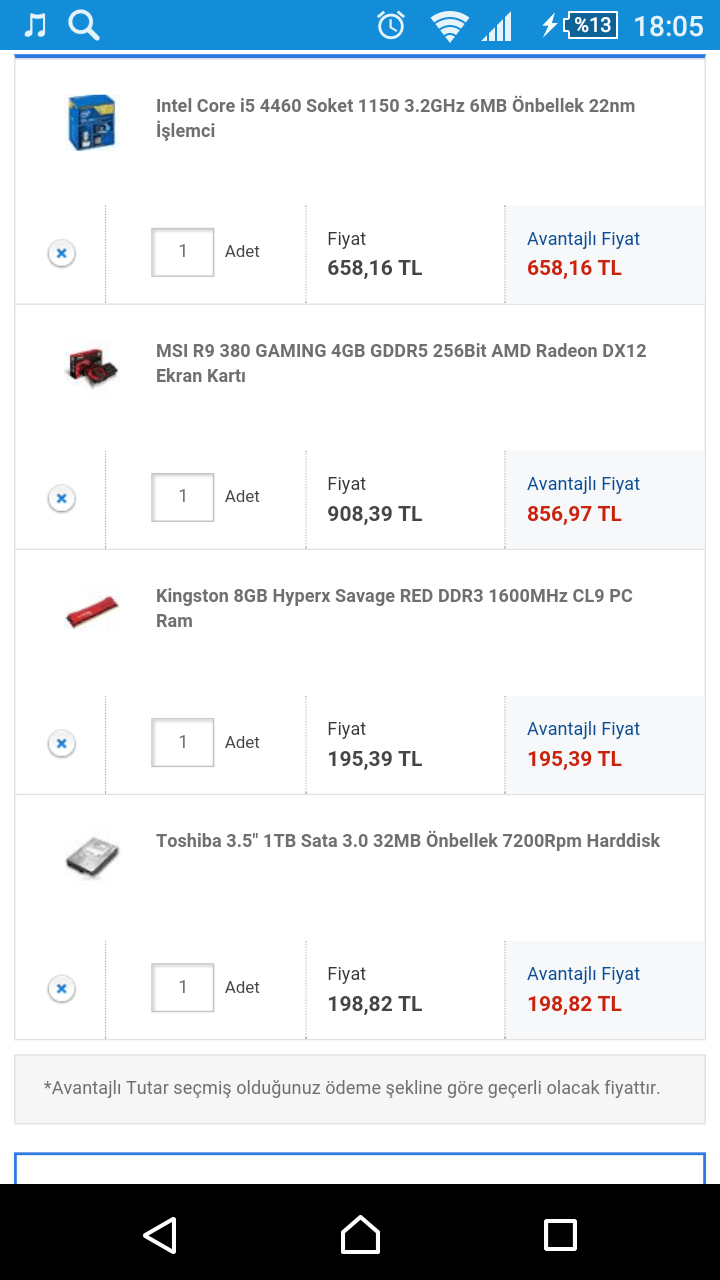Remove Toshiba 1TB harddisk from cart
This screenshot has width=720, height=1280.
(x=61, y=989)
